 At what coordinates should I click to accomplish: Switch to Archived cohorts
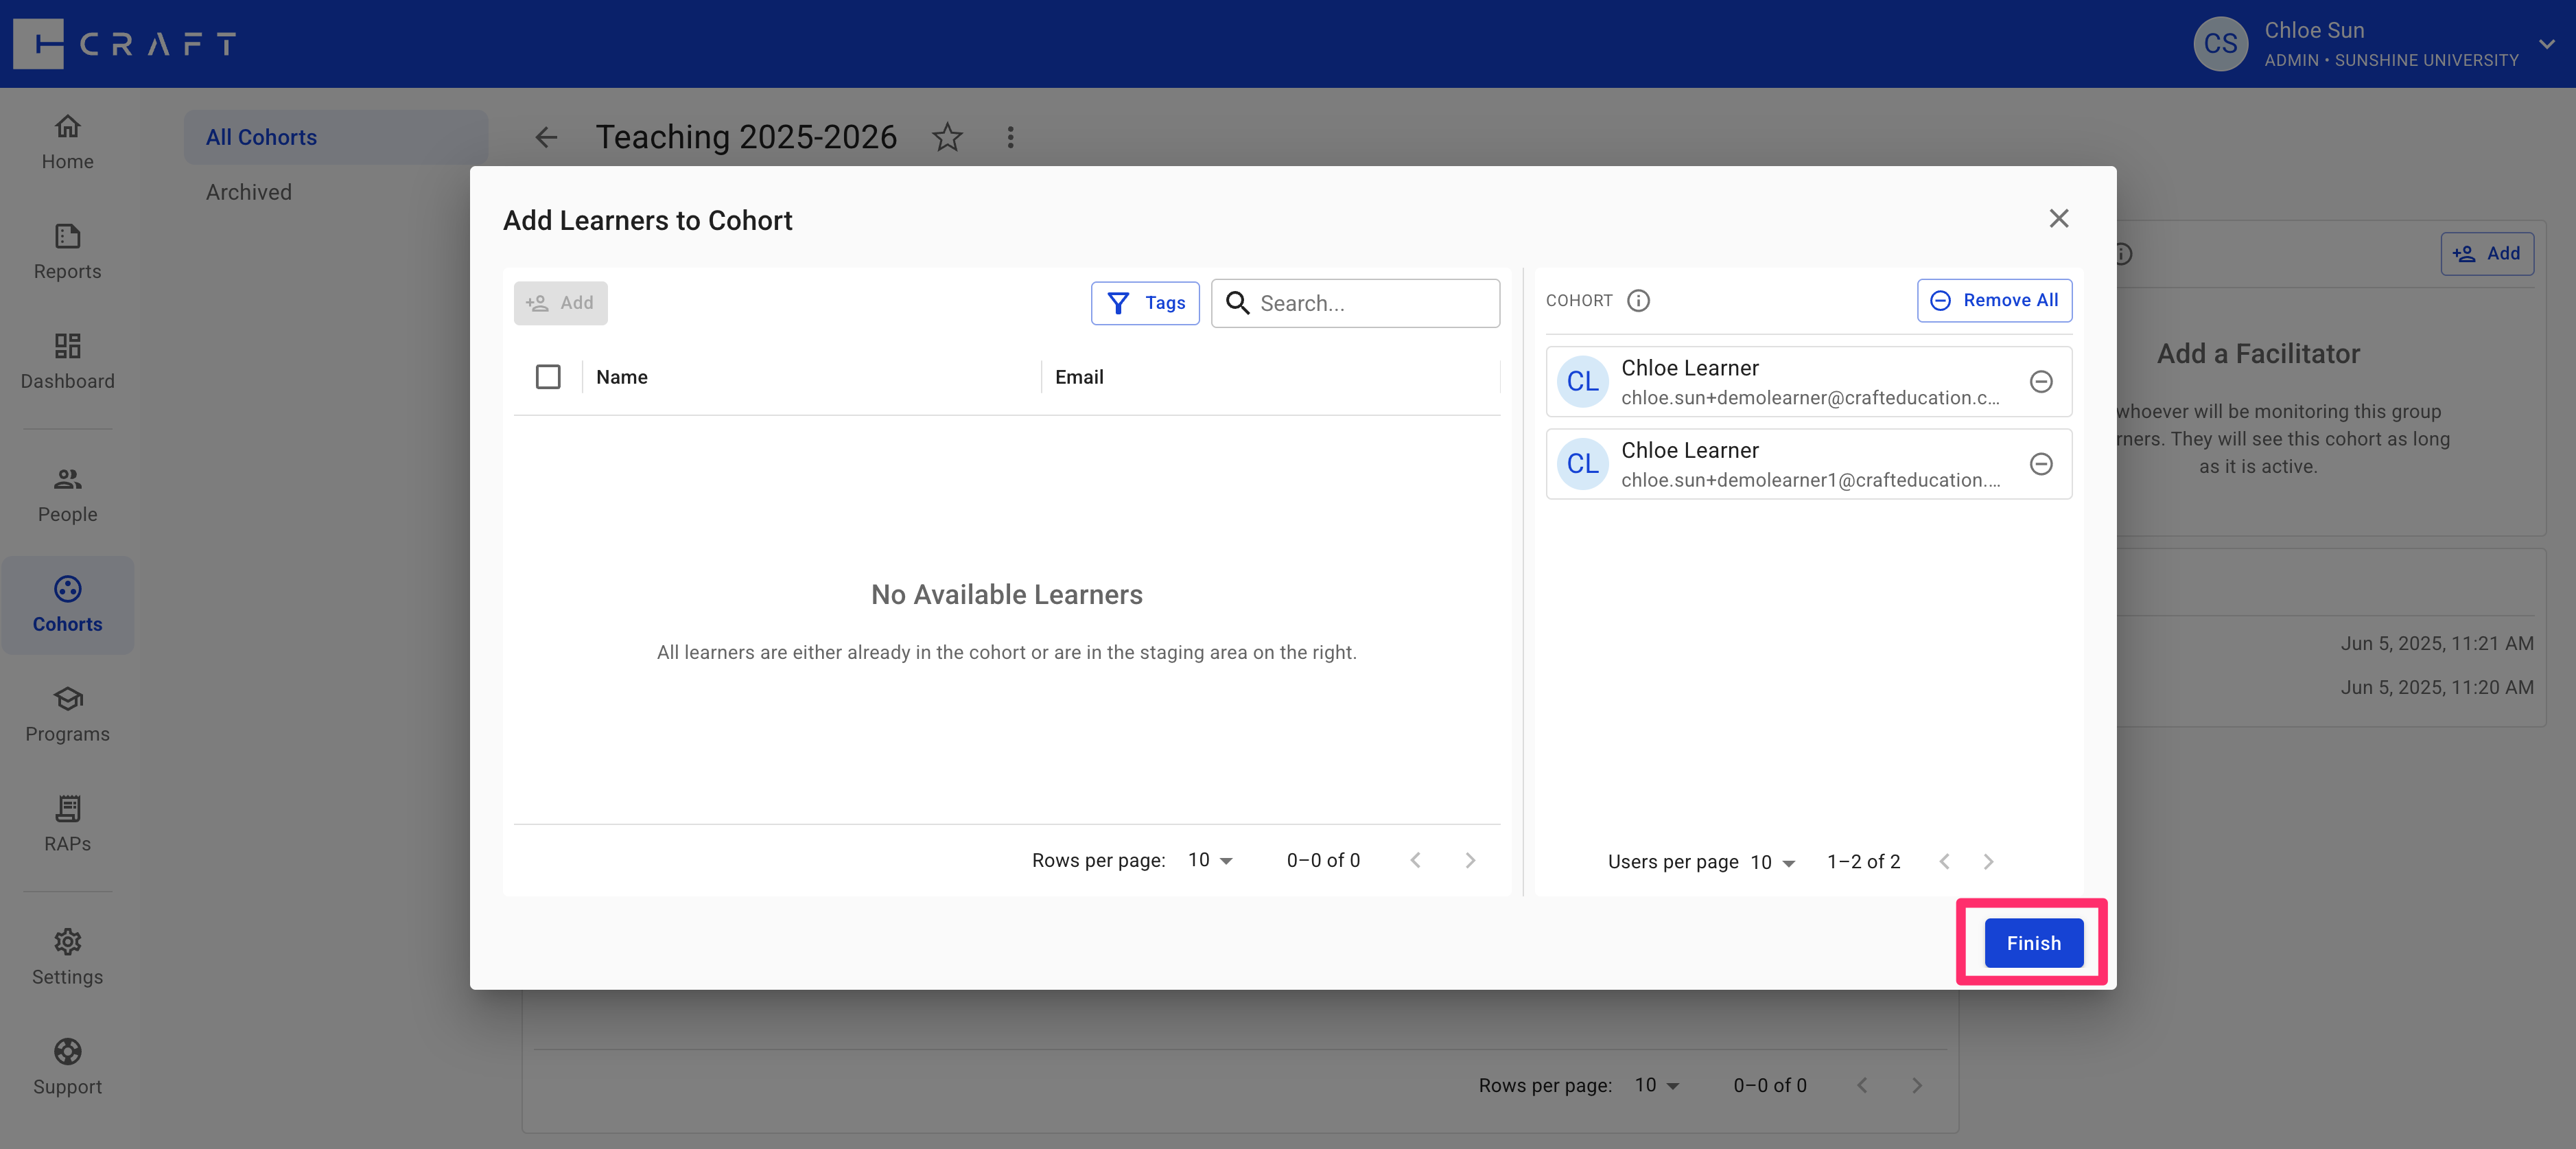tap(249, 192)
